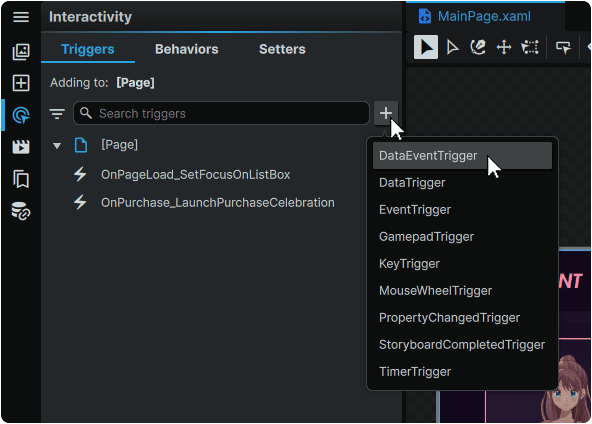Click the lightning icon beside OnPageLoad_SetFocusOnListBox

point(80,174)
